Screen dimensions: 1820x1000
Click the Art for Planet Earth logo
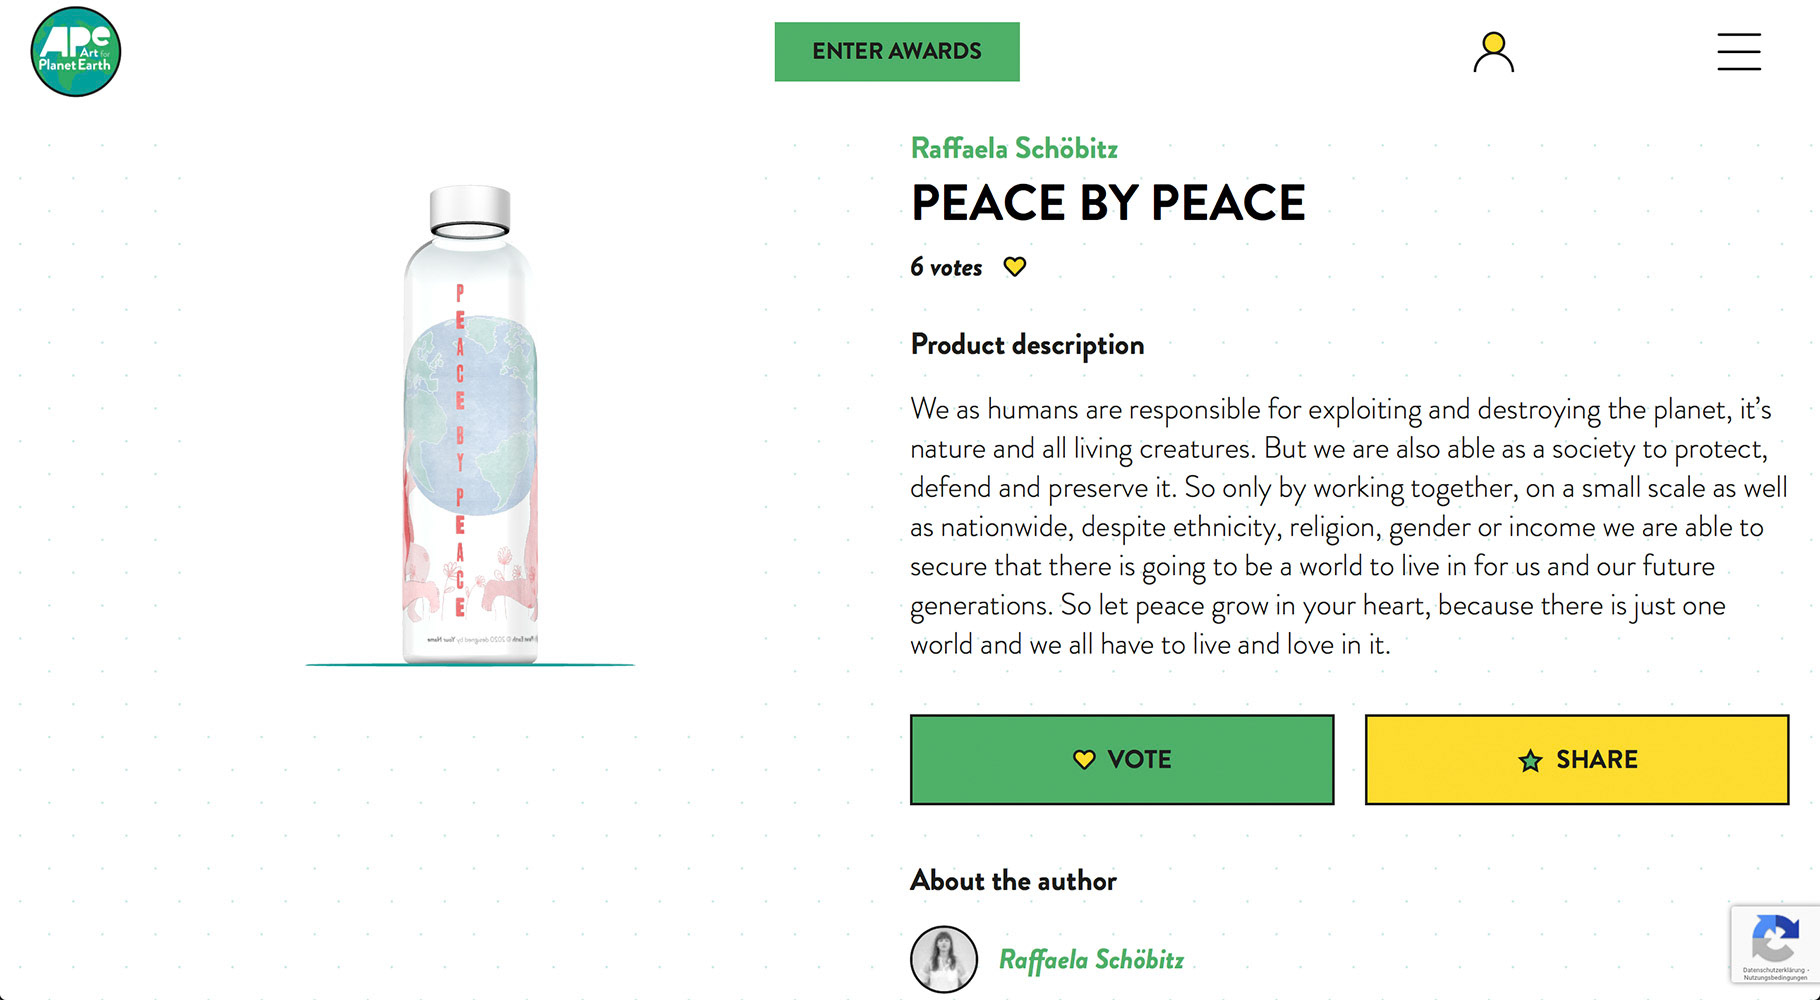[x=76, y=52]
